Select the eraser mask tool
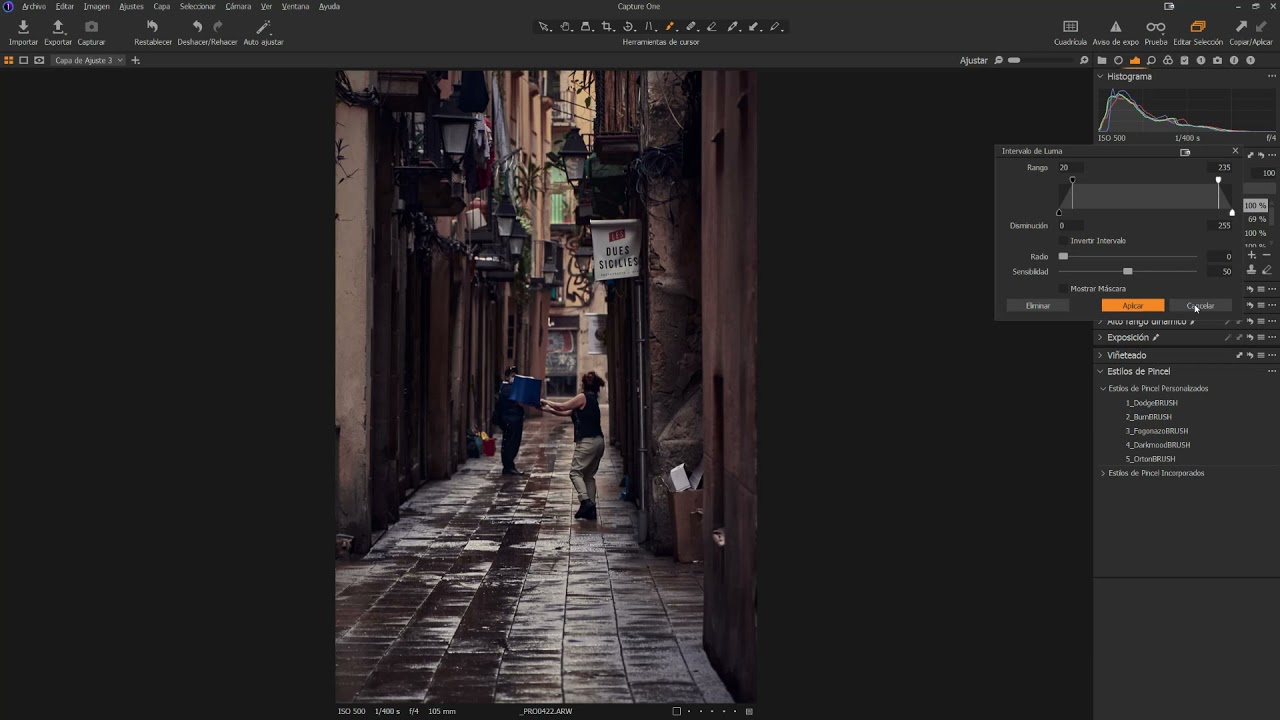 point(712,27)
